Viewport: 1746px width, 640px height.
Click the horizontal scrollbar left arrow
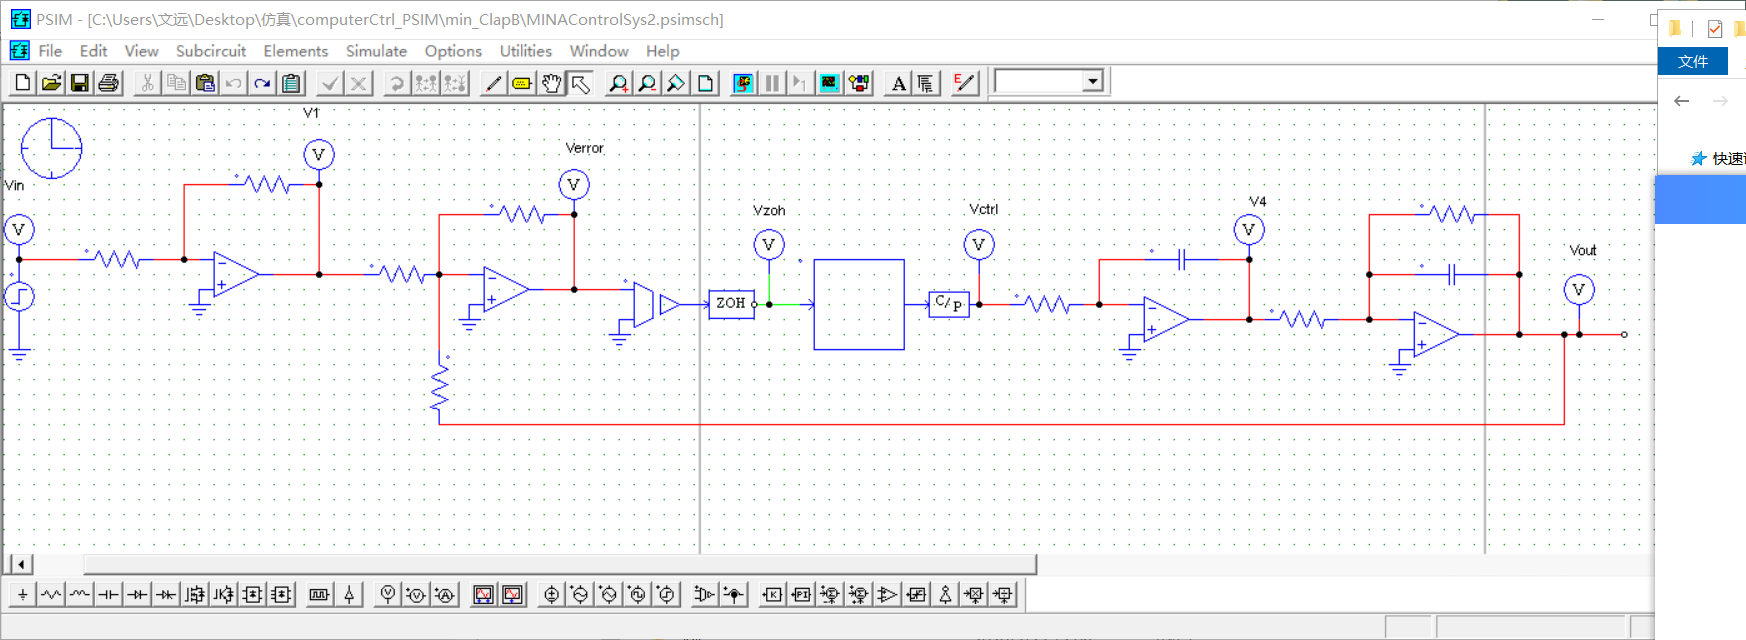[x=21, y=564]
